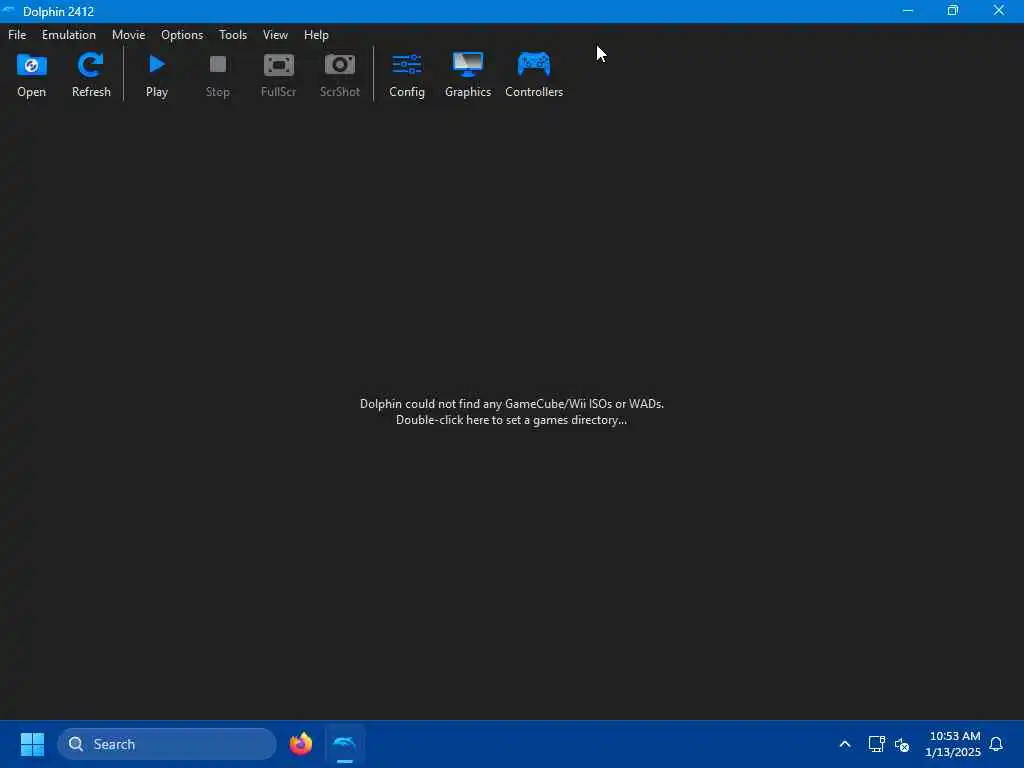Image resolution: width=1024 pixels, height=768 pixels.
Task: Launch Firefox from the taskbar
Action: (x=300, y=744)
